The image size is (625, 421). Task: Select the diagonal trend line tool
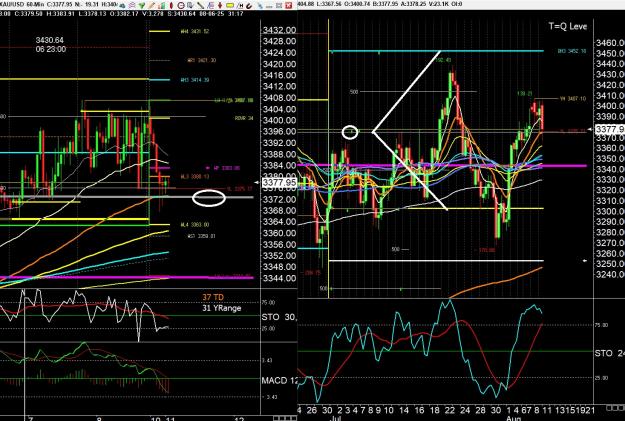point(200,6)
